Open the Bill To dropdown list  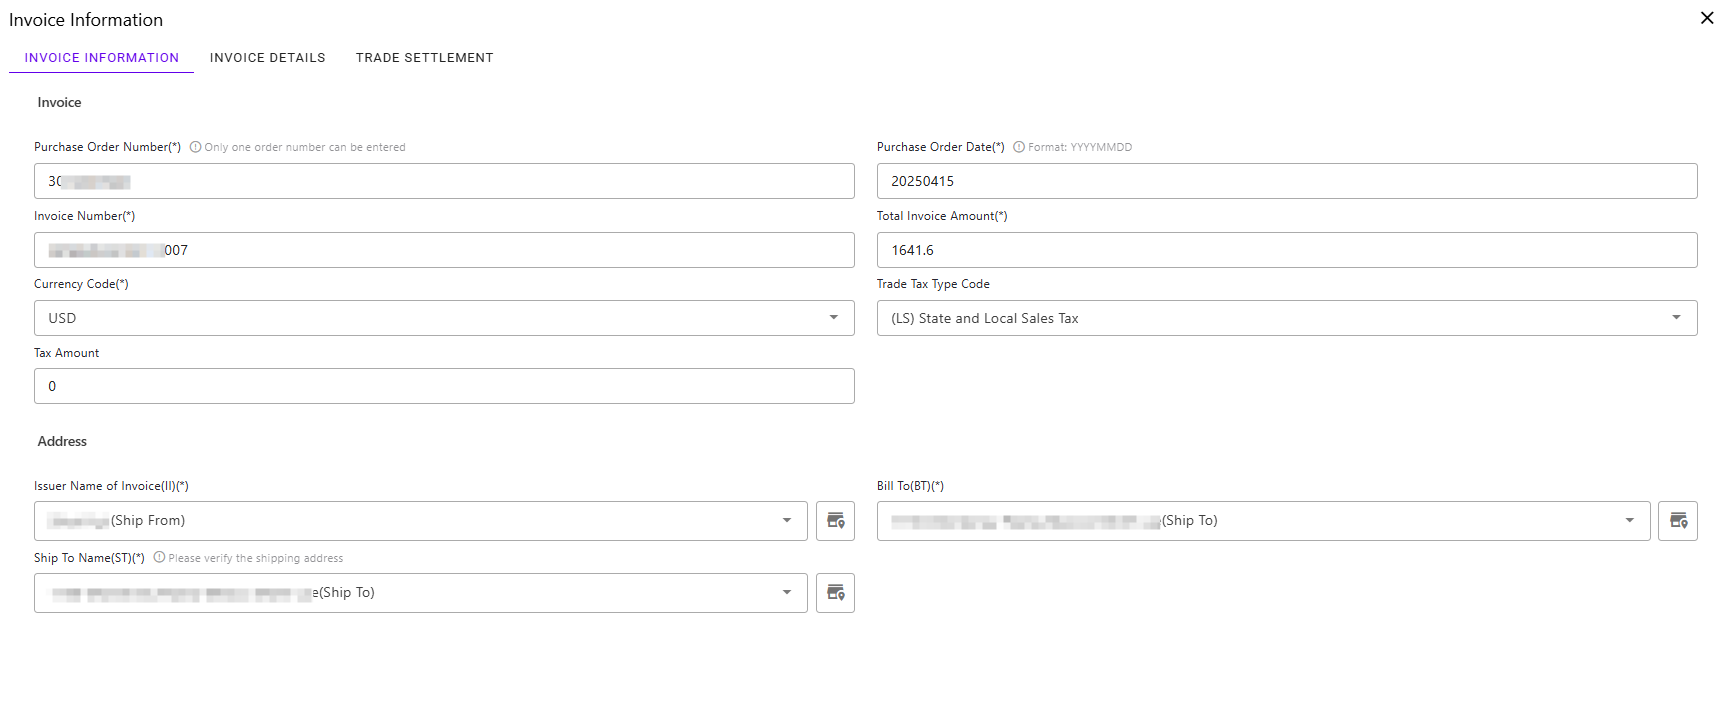1629,521
